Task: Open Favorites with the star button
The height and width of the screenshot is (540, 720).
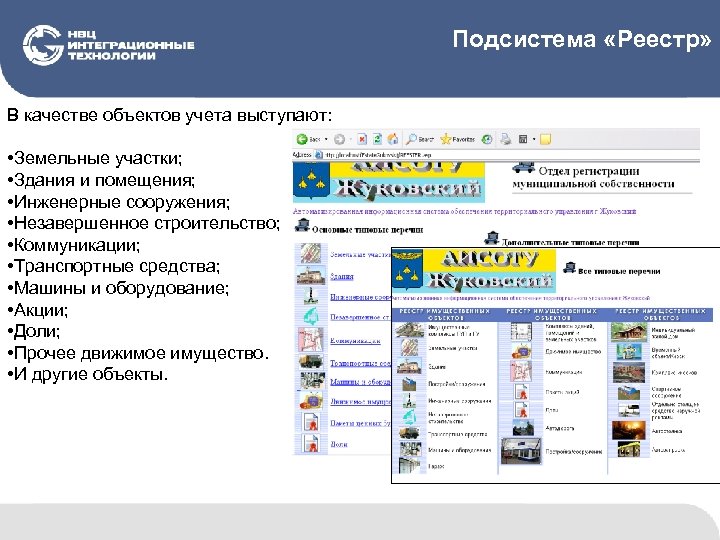Action: tap(457, 139)
